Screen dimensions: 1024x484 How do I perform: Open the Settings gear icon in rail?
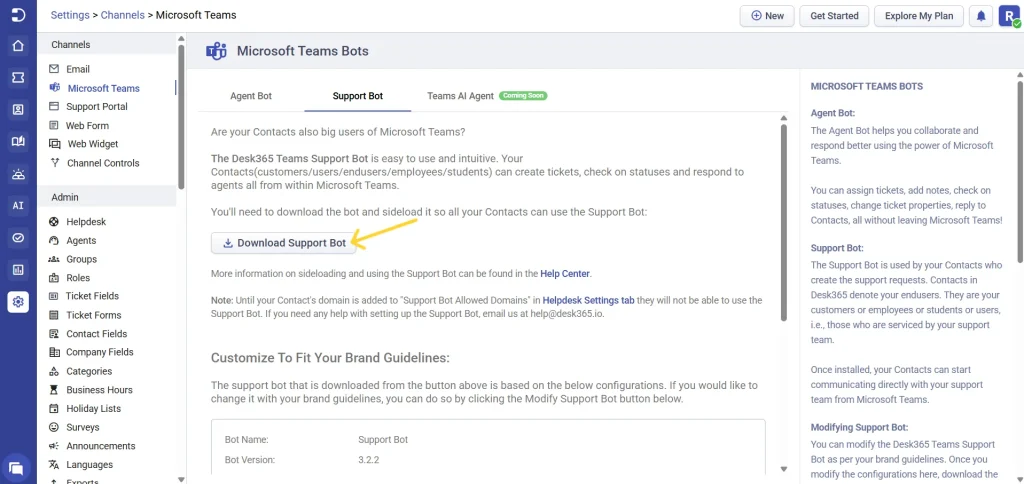click(x=18, y=301)
